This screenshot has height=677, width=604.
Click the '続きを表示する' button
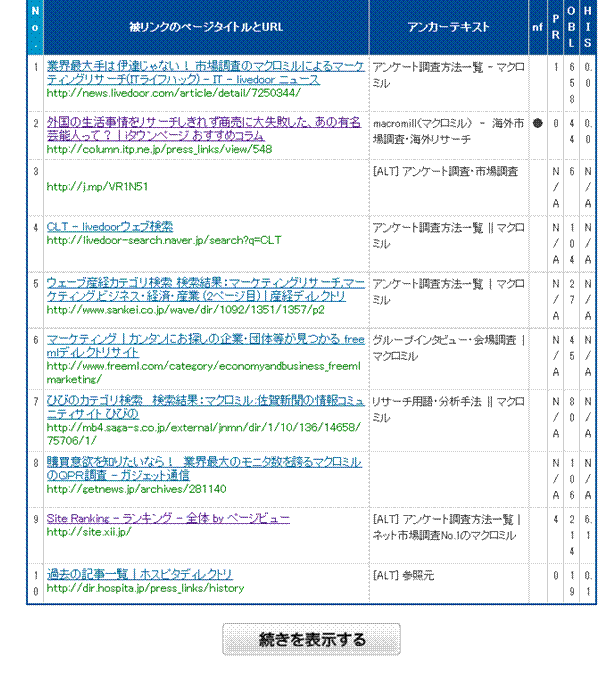(311, 639)
